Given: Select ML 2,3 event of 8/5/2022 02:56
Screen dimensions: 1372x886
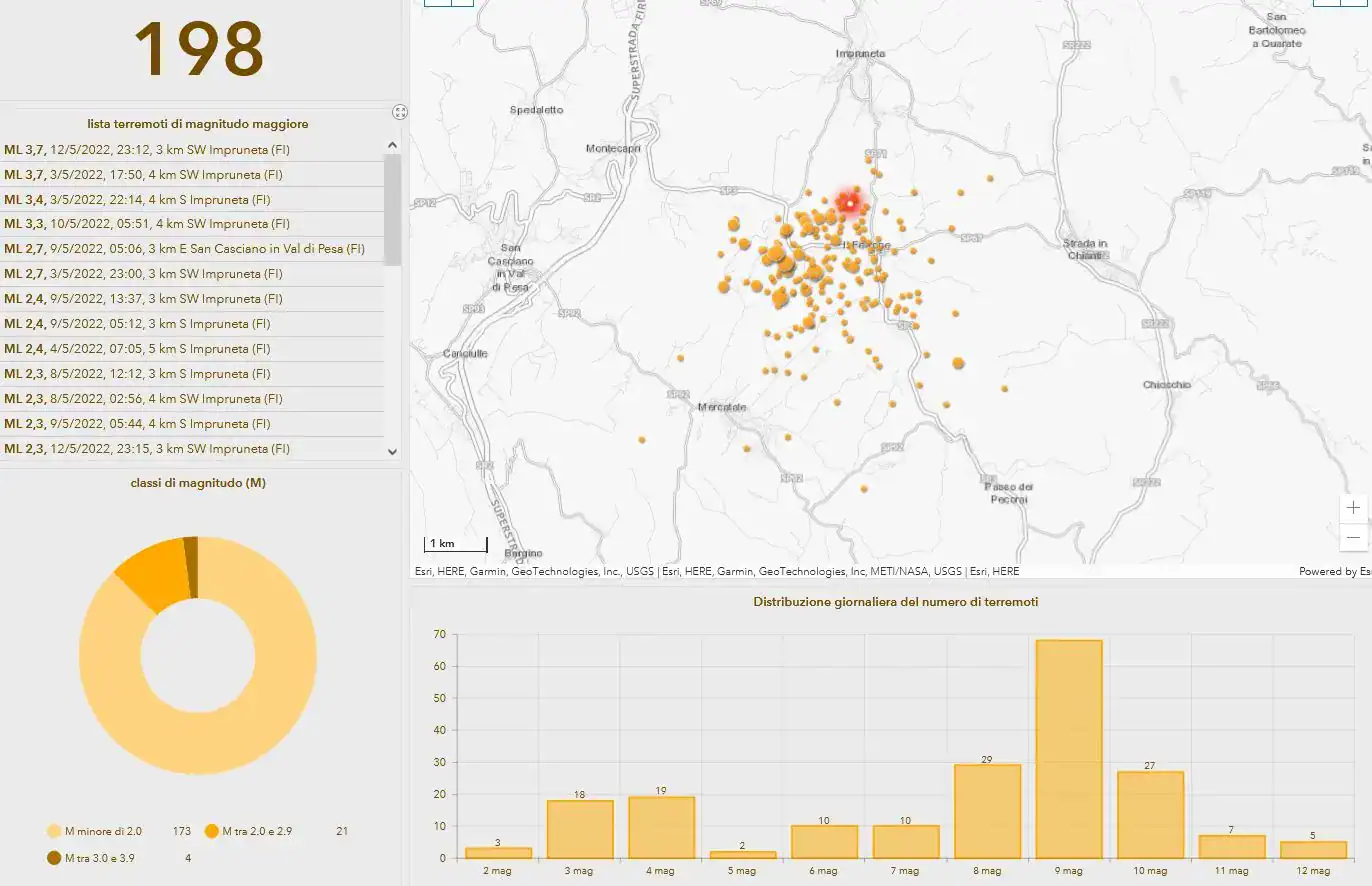Looking at the screenshot, I should coord(192,399).
